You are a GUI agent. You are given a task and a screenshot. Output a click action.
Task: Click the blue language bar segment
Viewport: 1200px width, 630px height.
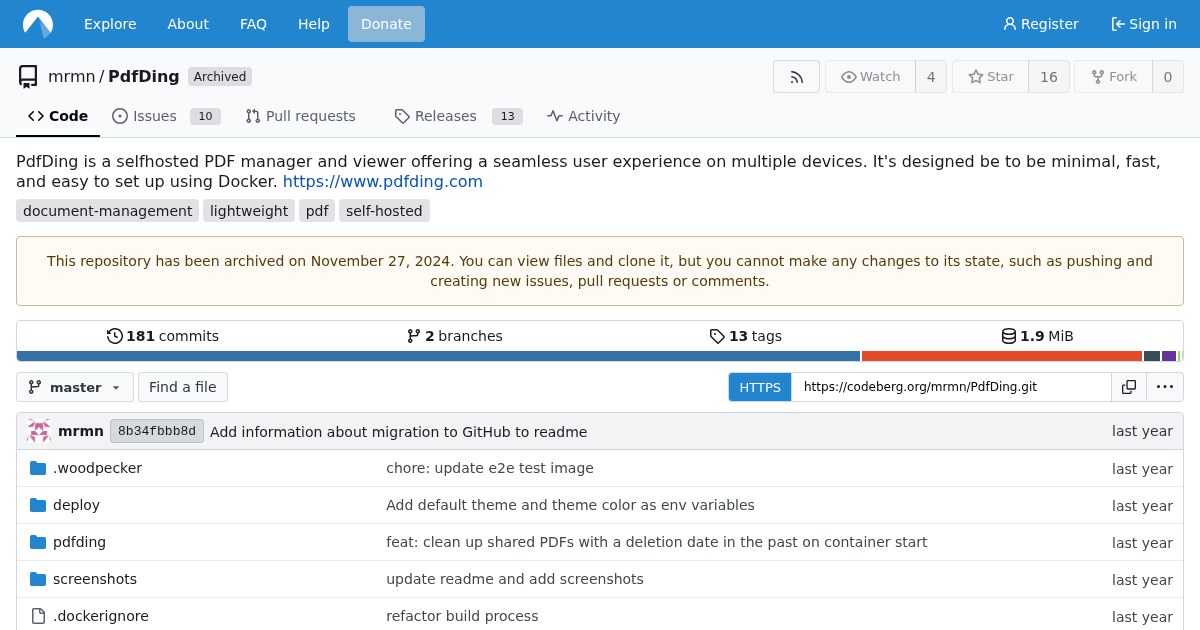(438, 356)
